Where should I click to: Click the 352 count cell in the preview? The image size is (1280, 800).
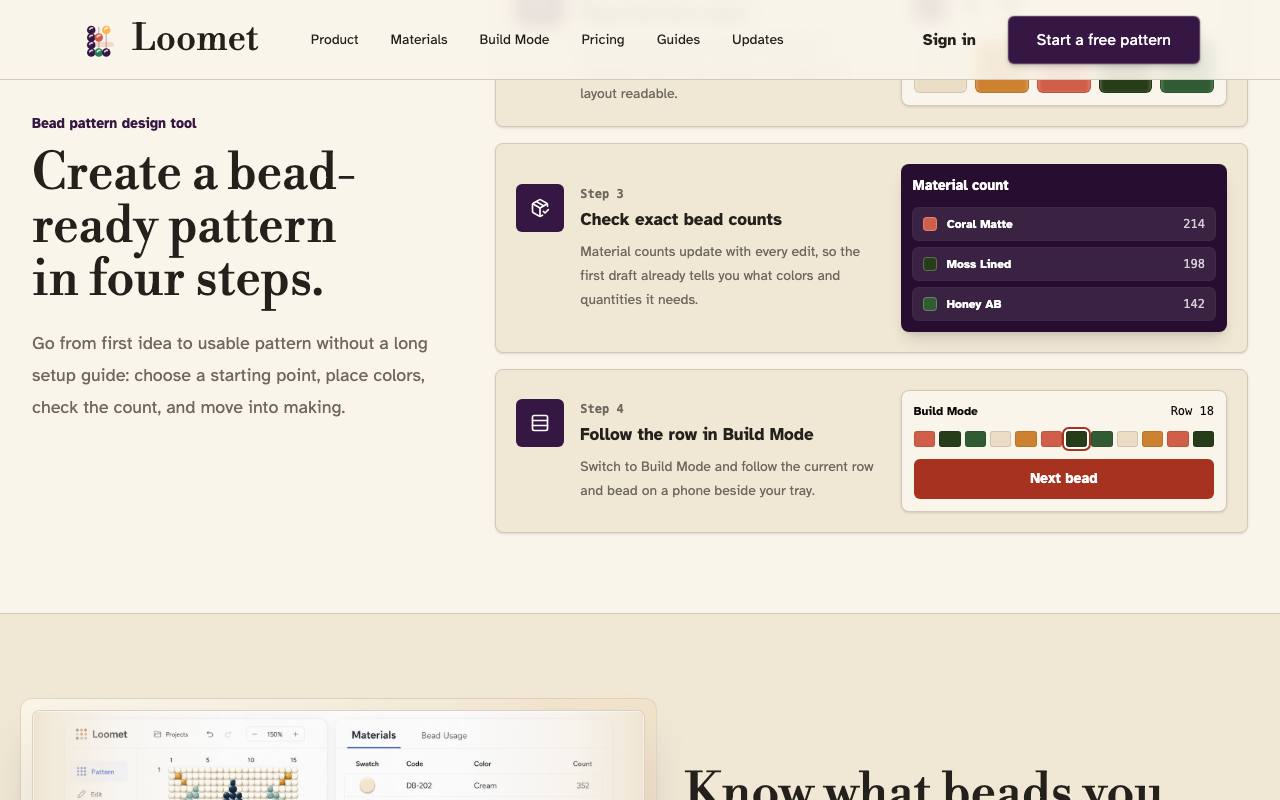point(582,786)
